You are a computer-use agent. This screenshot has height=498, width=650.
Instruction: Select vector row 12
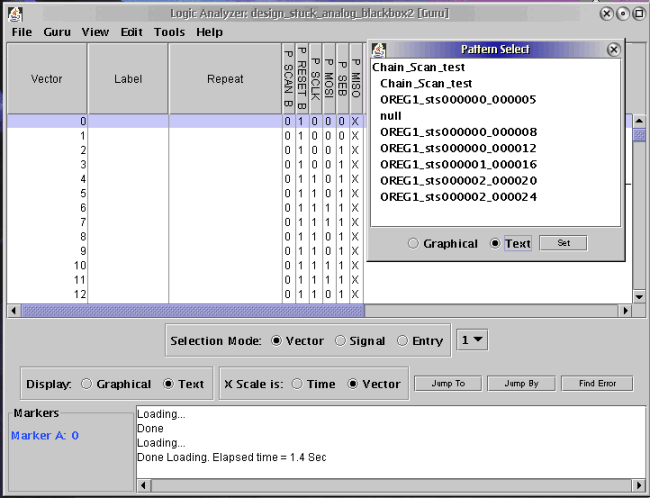[x=185, y=294]
